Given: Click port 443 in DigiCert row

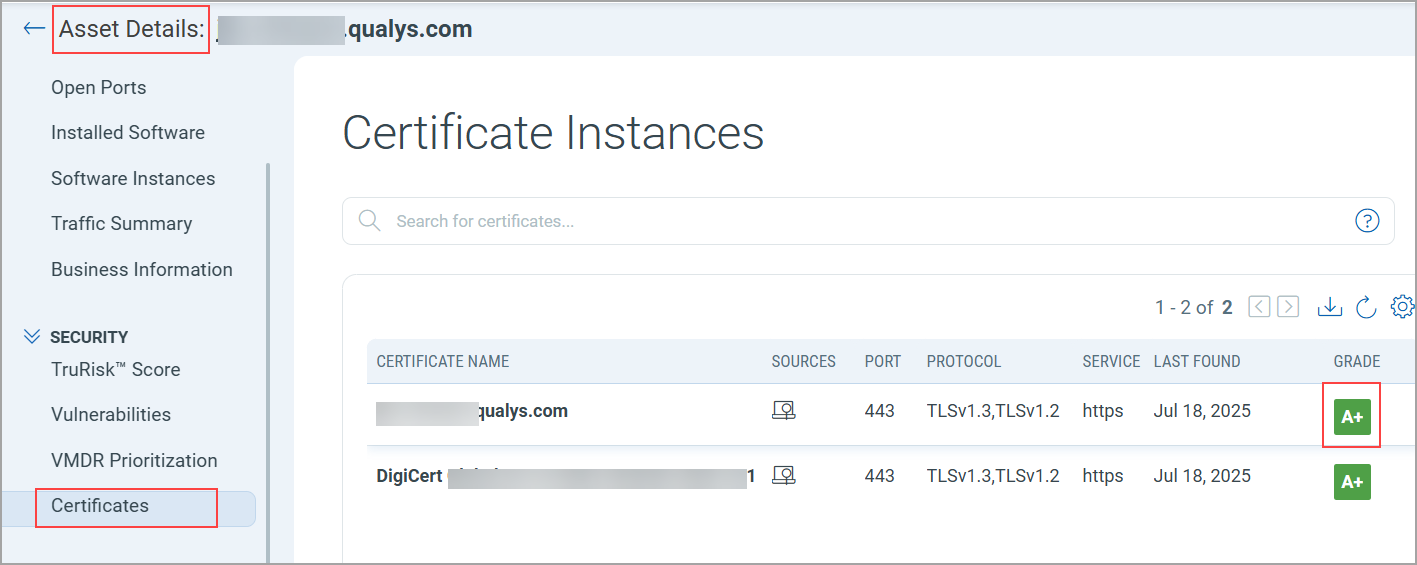Looking at the screenshot, I should pos(880,476).
